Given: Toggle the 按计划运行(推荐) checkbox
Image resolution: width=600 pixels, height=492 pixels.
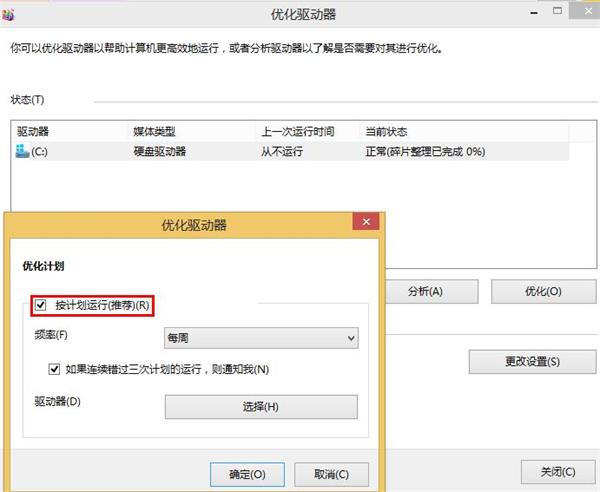Looking at the screenshot, I should [x=40, y=304].
